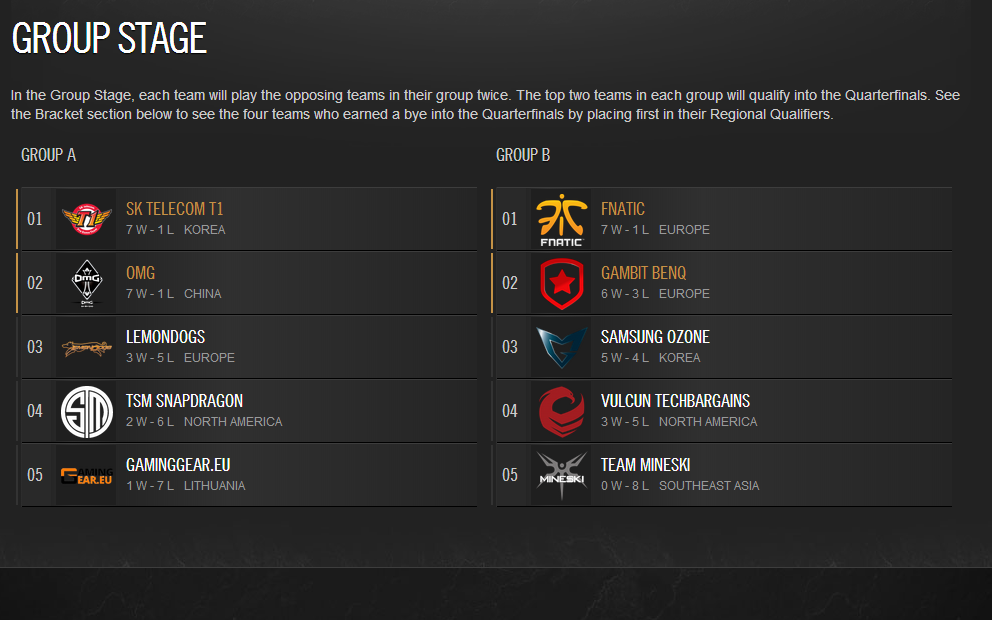992x620 pixels.
Task: Select the Lemondogs logo icon
Action: pos(86,347)
